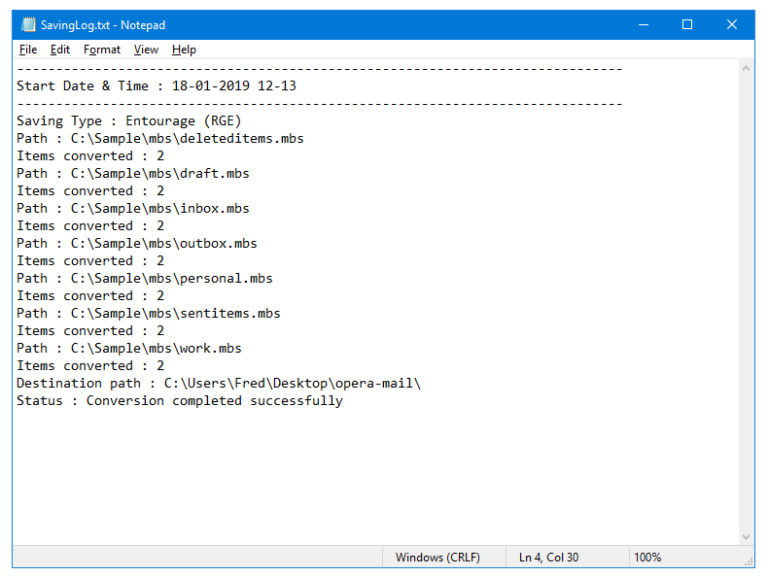The image size is (768, 577).
Task: Click the personal.mbs path line
Action: click(144, 278)
